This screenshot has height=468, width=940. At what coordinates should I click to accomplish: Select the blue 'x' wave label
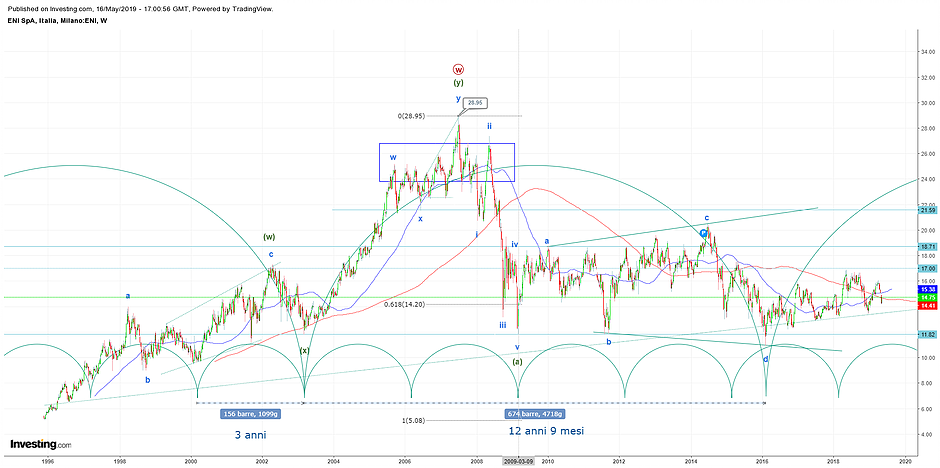click(420, 219)
